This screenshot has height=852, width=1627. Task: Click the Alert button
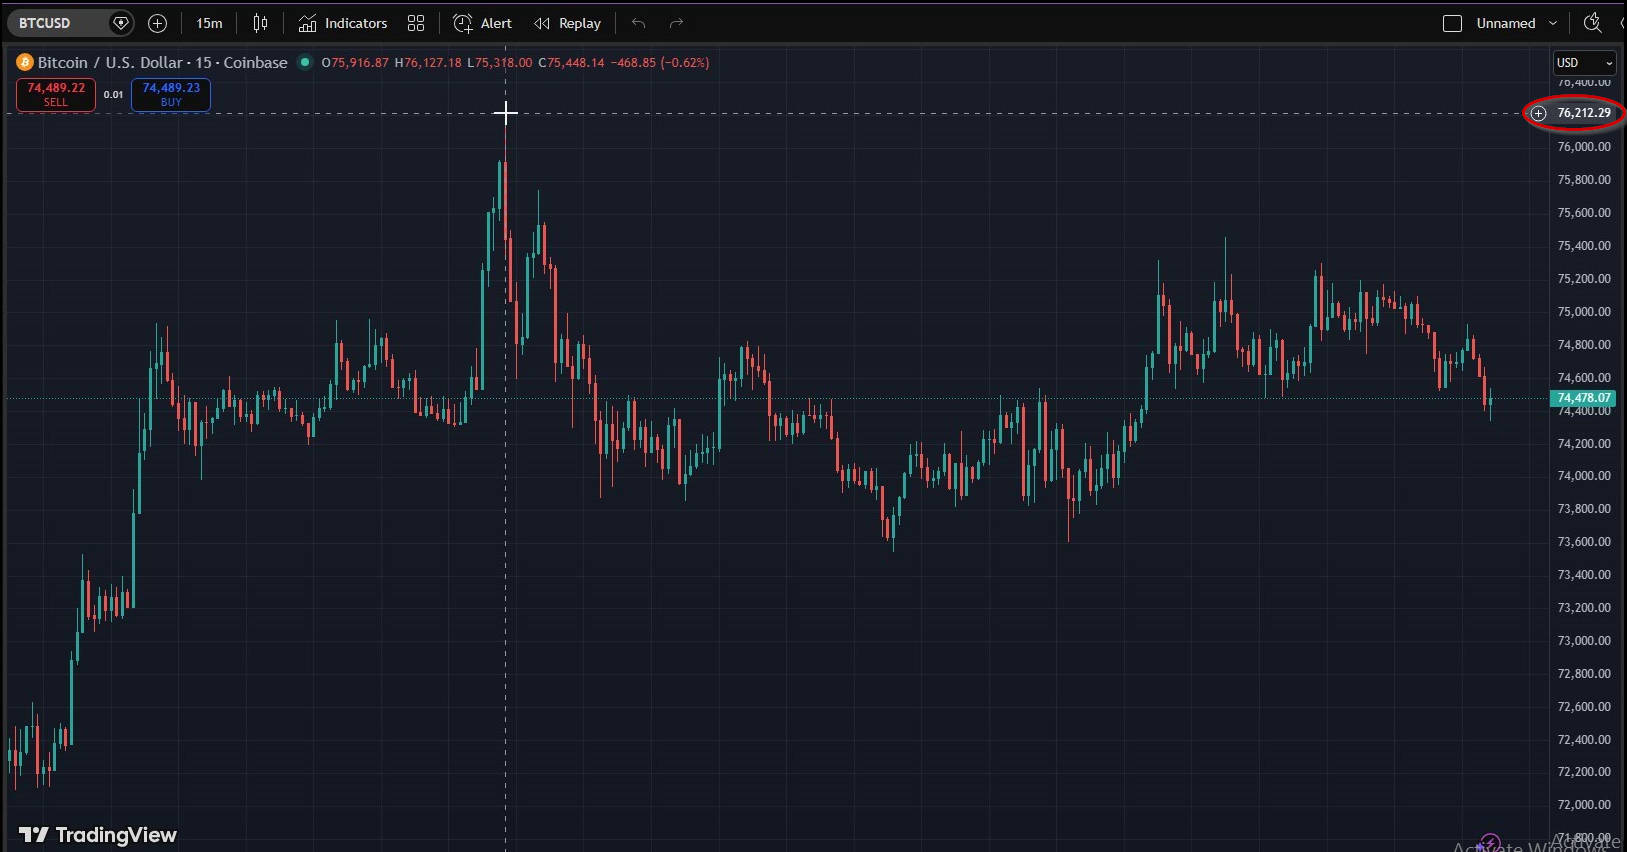pos(482,23)
